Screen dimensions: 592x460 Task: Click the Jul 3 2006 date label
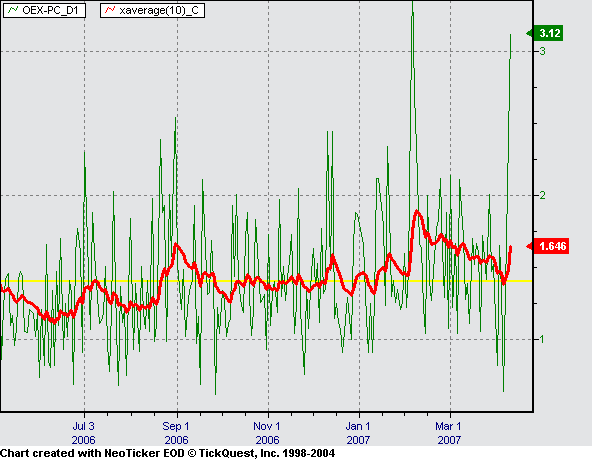[x=83, y=433]
